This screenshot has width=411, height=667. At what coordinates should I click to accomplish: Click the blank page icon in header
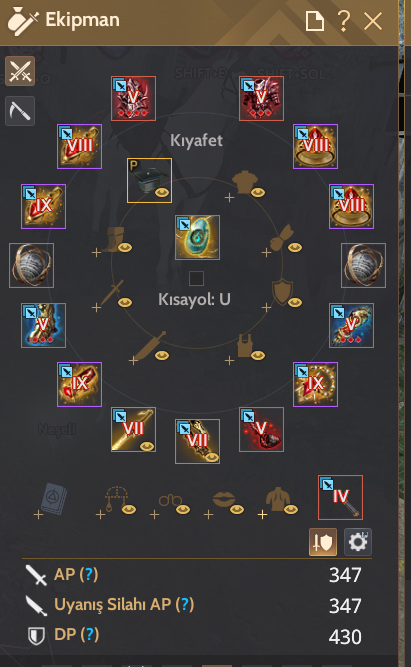315,21
